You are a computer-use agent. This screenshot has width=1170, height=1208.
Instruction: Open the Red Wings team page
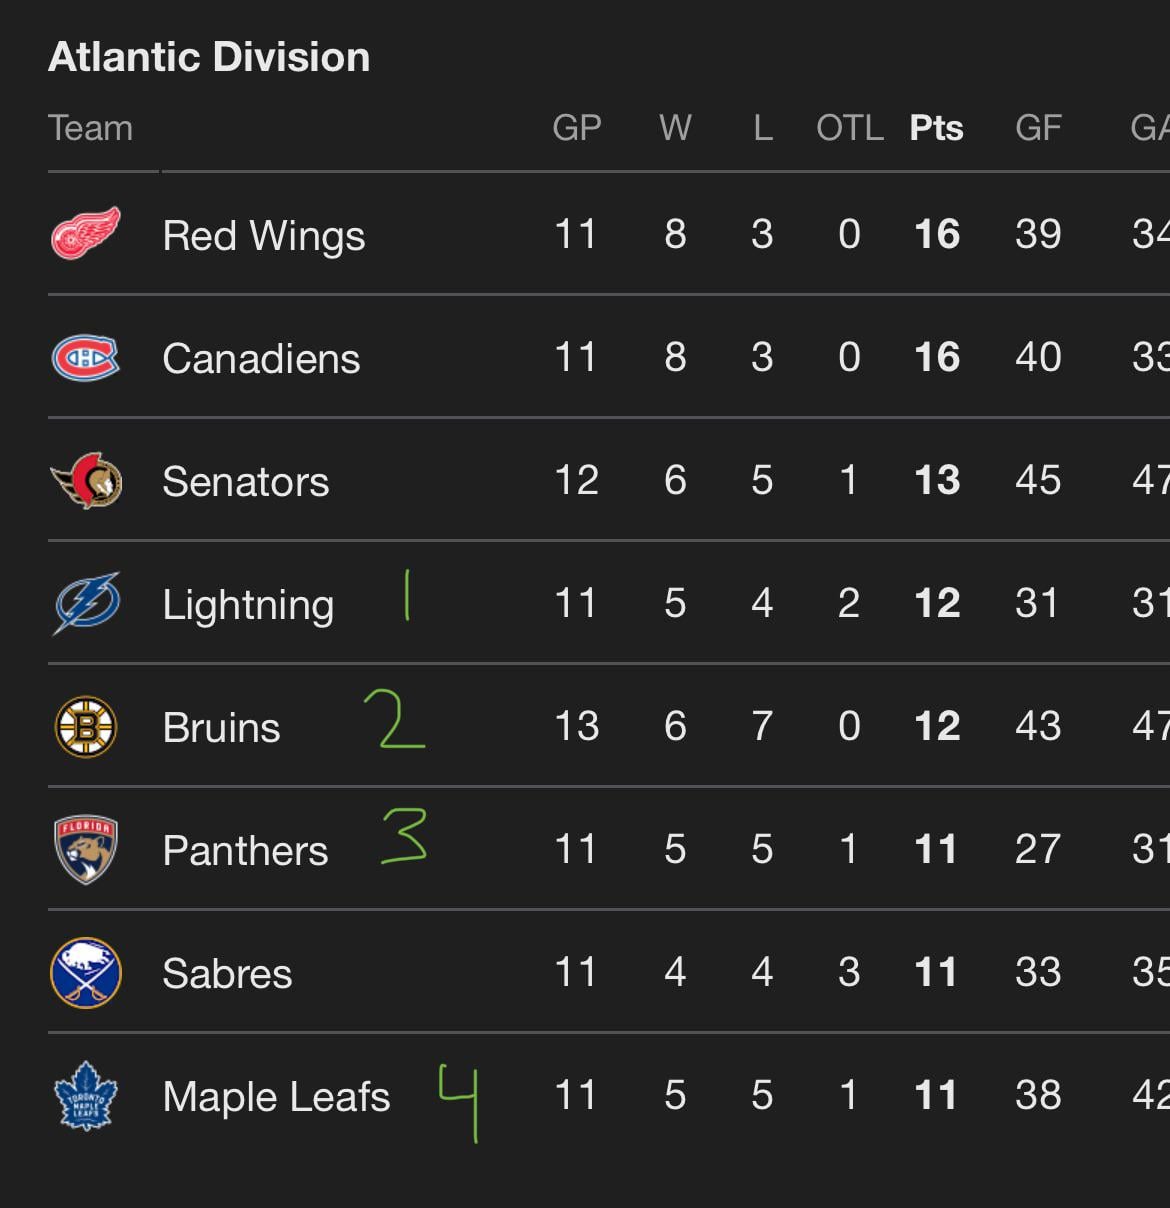(x=264, y=236)
